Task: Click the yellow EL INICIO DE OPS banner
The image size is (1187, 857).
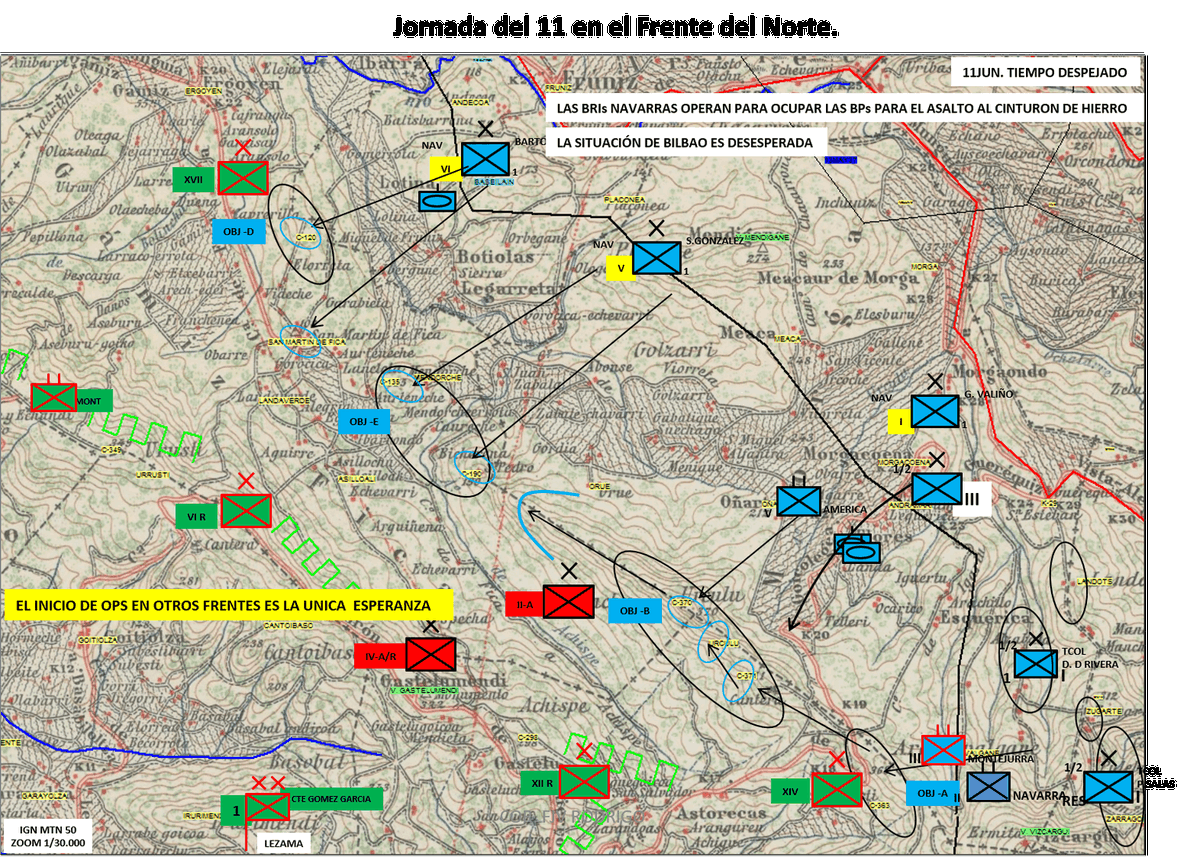Action: pyautogui.click(x=229, y=606)
